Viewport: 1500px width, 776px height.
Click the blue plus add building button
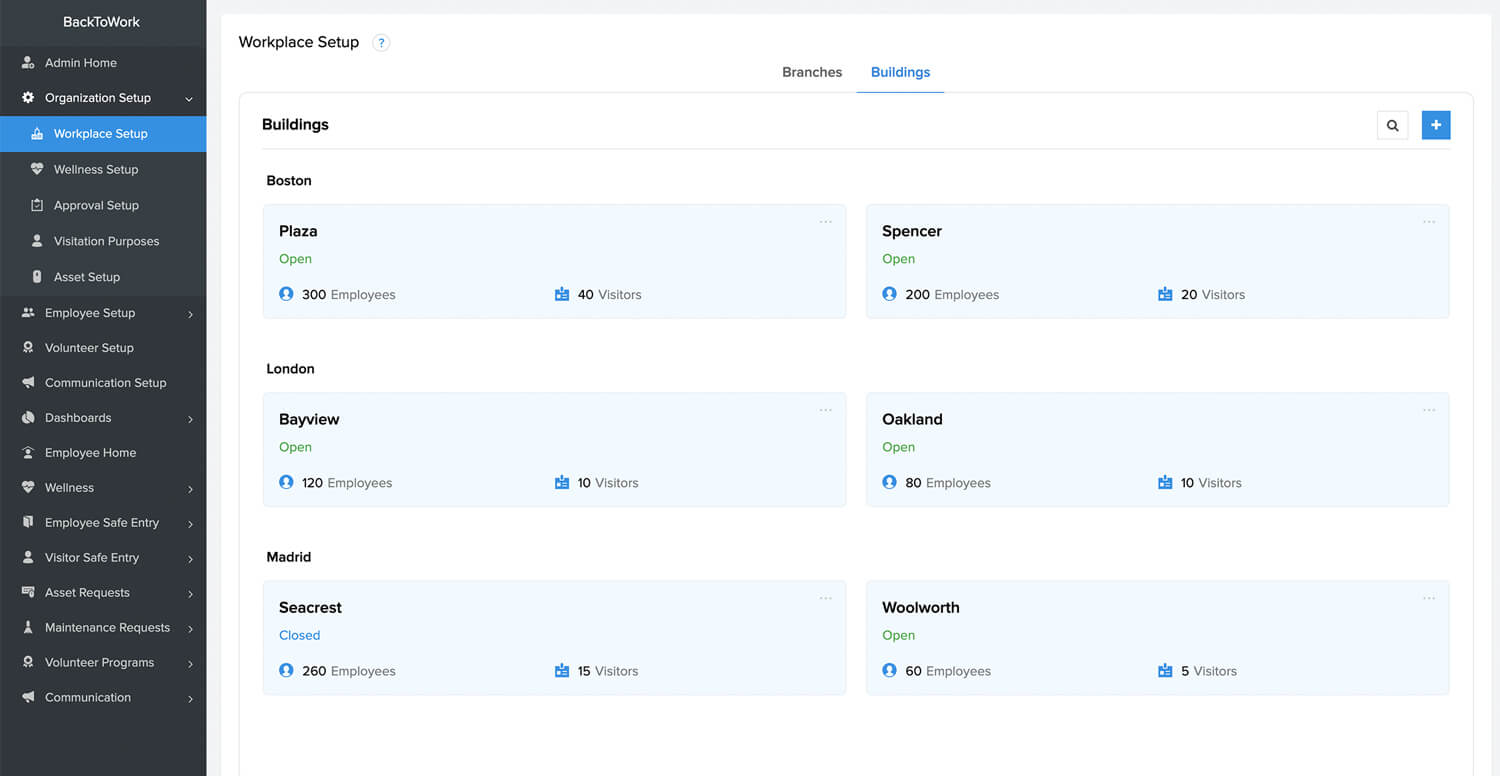point(1436,125)
